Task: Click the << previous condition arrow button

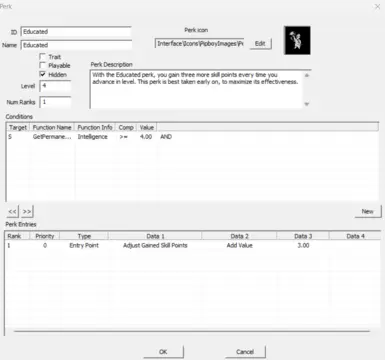Action: pos(12,212)
